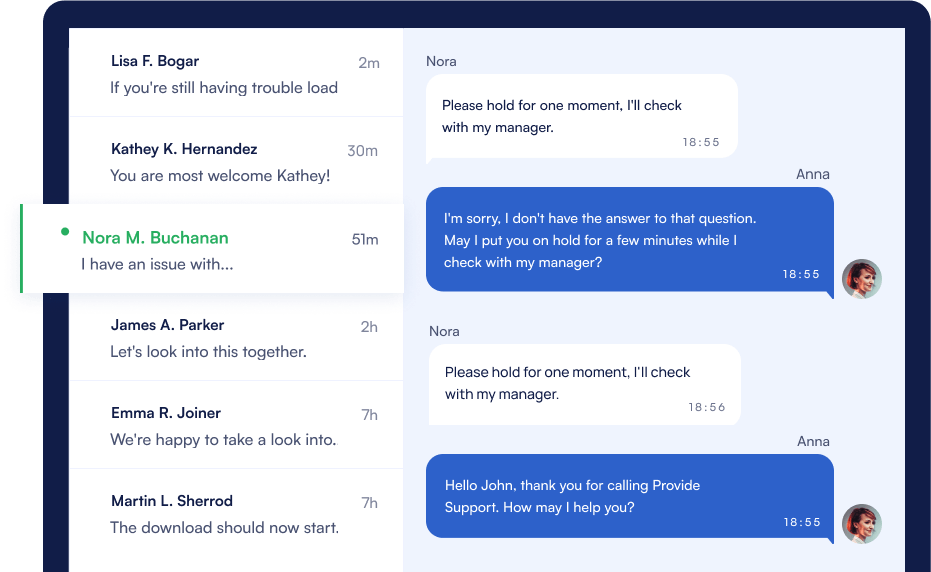Screen dimensions: 931x572
Task: Click Nora's first "Please hold" message at 18:55
Action: pos(581,116)
